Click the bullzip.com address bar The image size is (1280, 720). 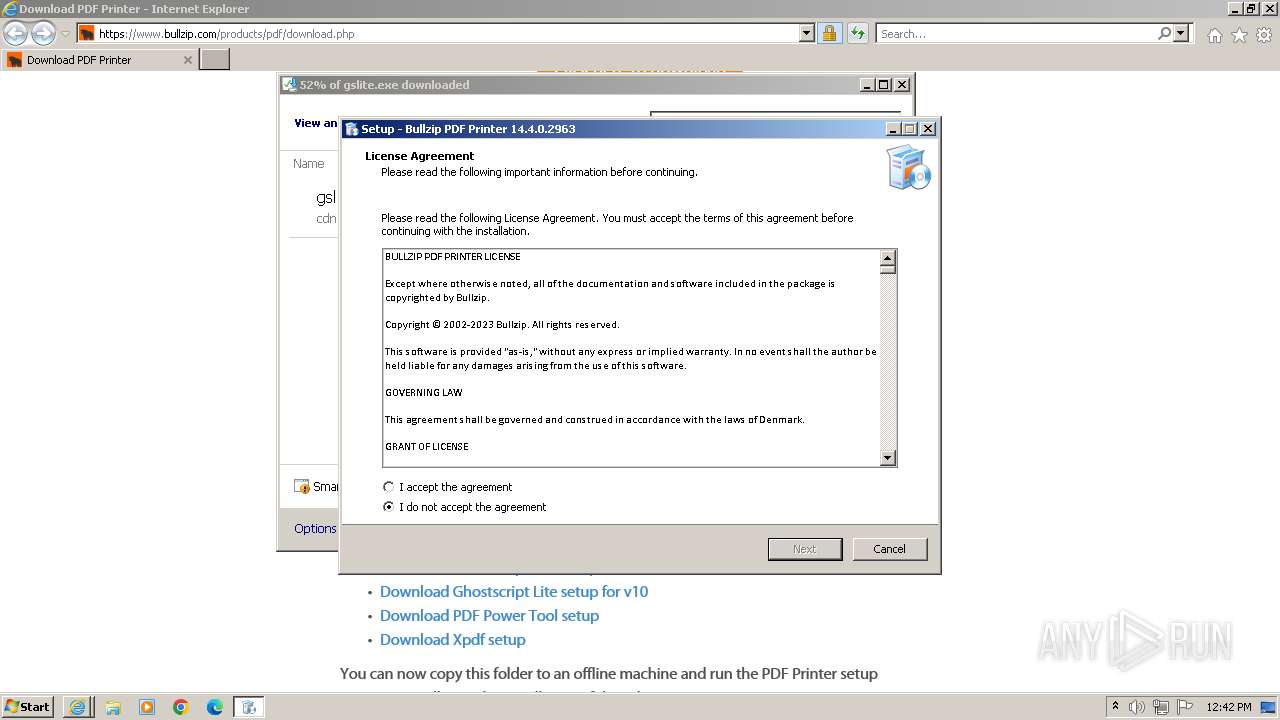tap(448, 33)
